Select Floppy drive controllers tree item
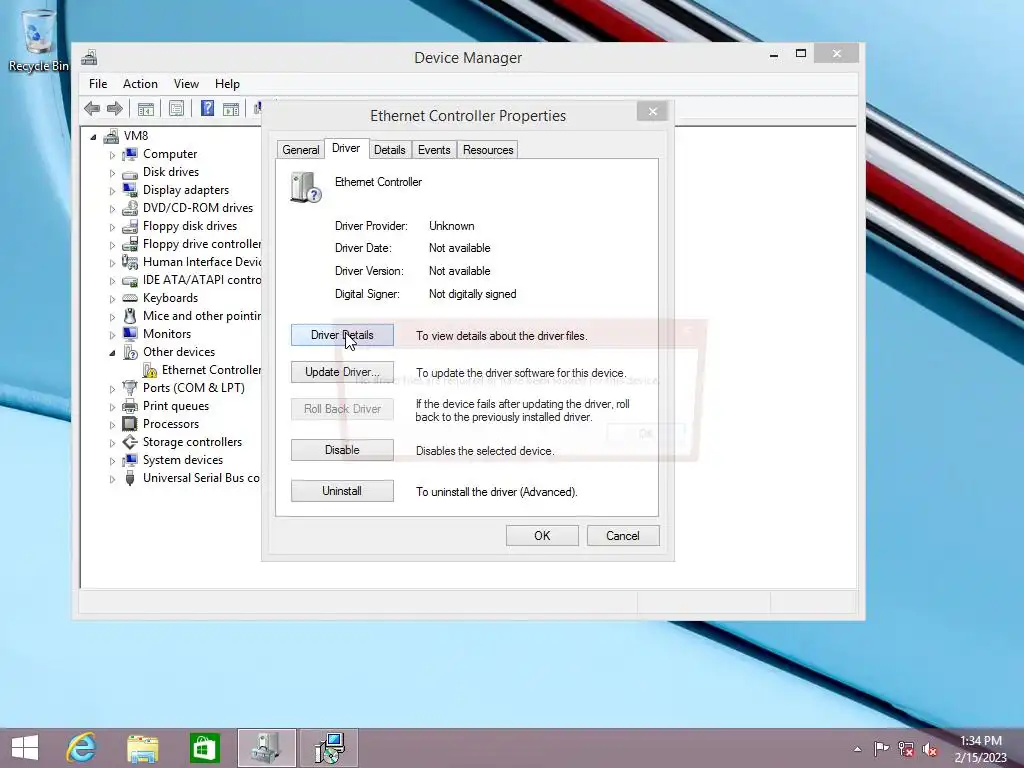Screen dimensions: 1024x768 pyautogui.click(x=202, y=244)
